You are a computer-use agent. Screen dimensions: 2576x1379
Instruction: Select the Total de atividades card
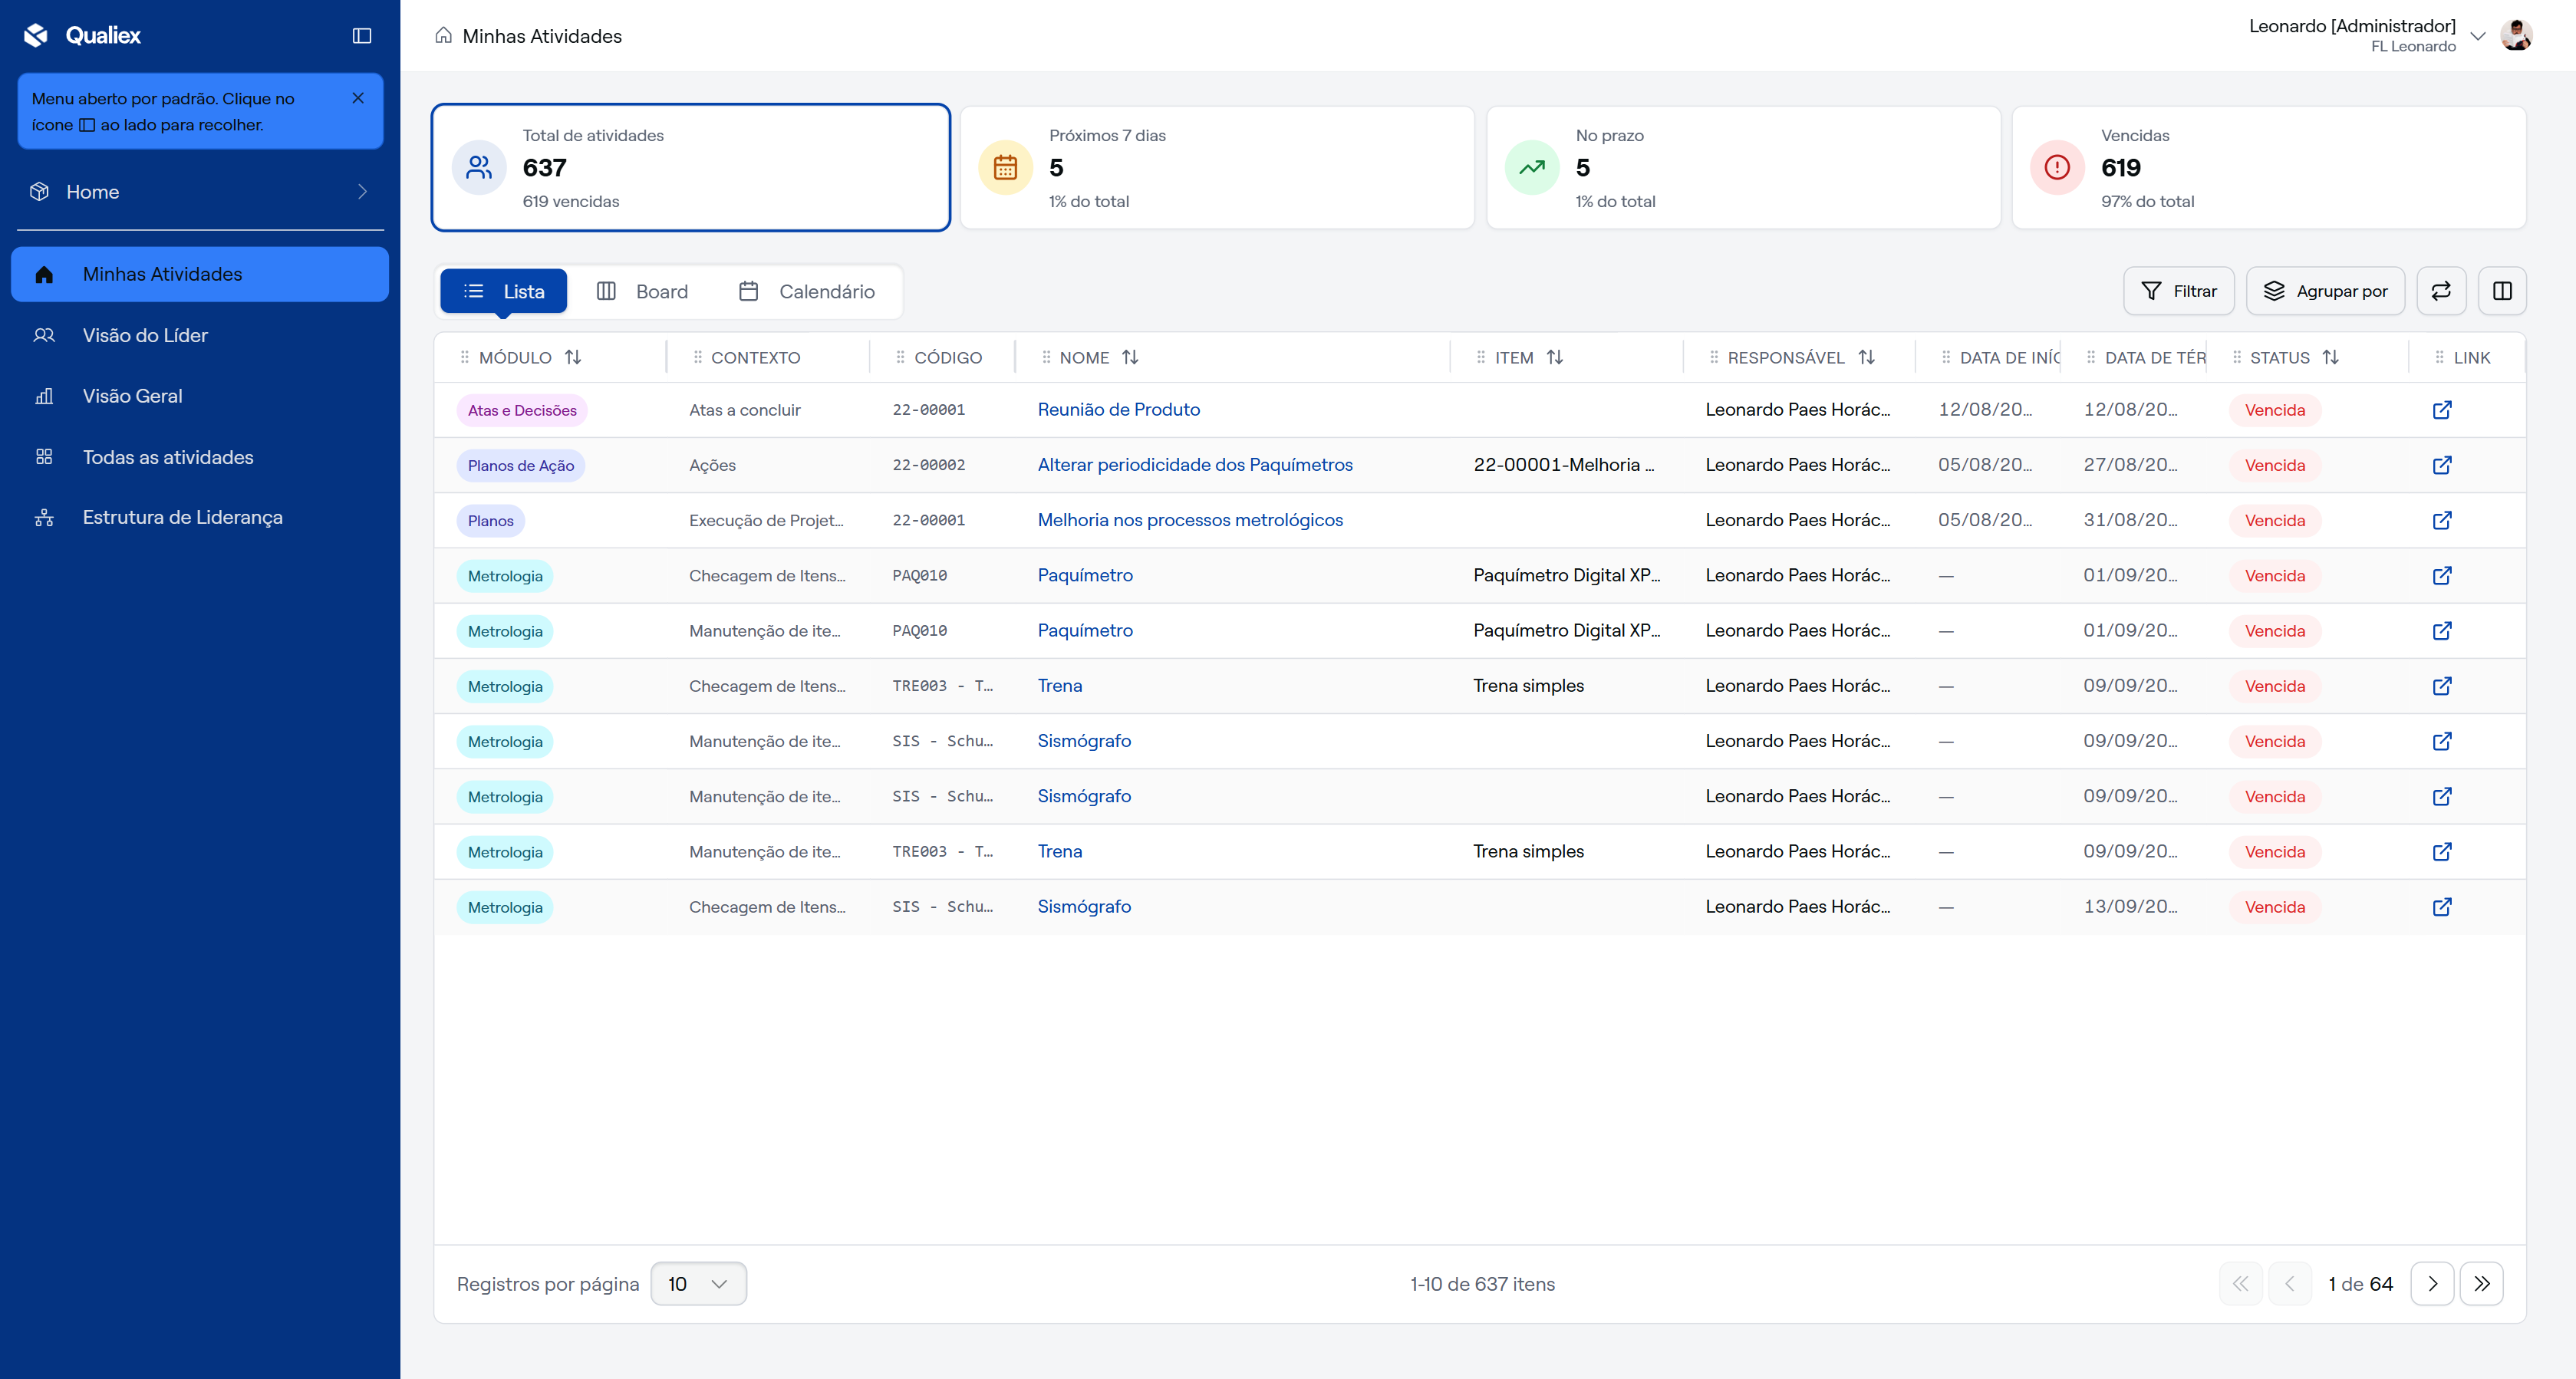(x=691, y=168)
